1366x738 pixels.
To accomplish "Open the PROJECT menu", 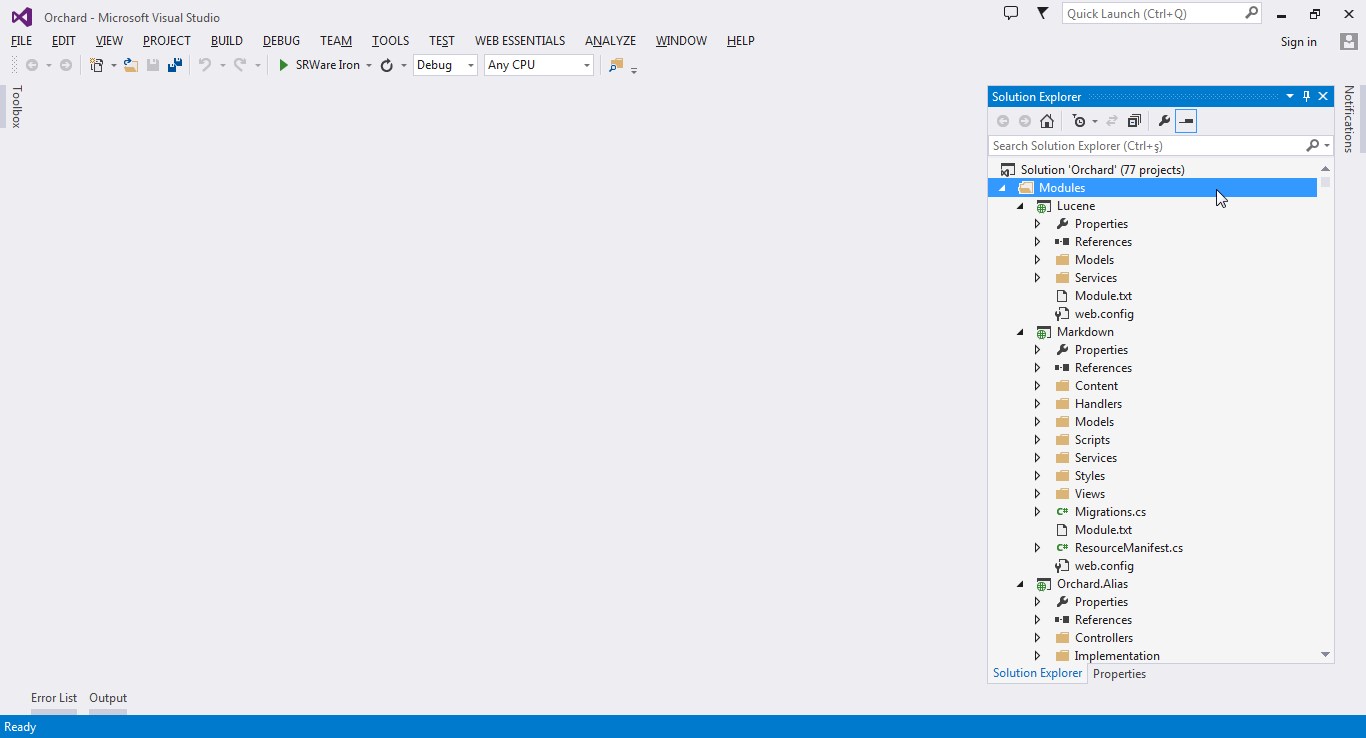I will pyautogui.click(x=166, y=41).
